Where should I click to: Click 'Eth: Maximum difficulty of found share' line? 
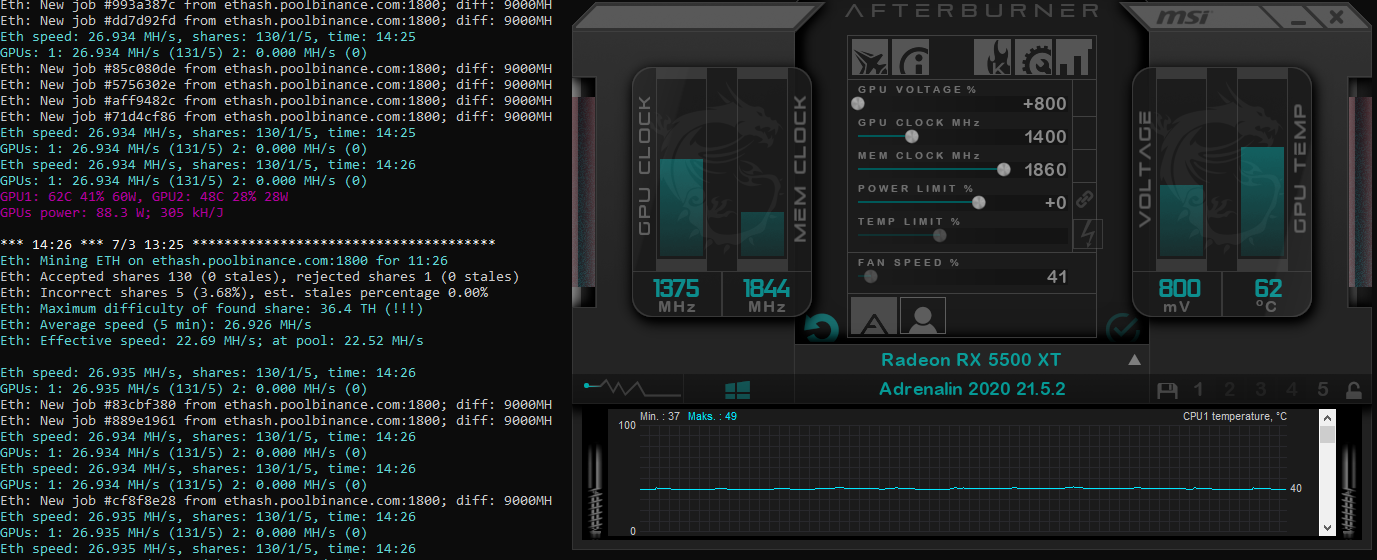pyautogui.click(x=212, y=308)
